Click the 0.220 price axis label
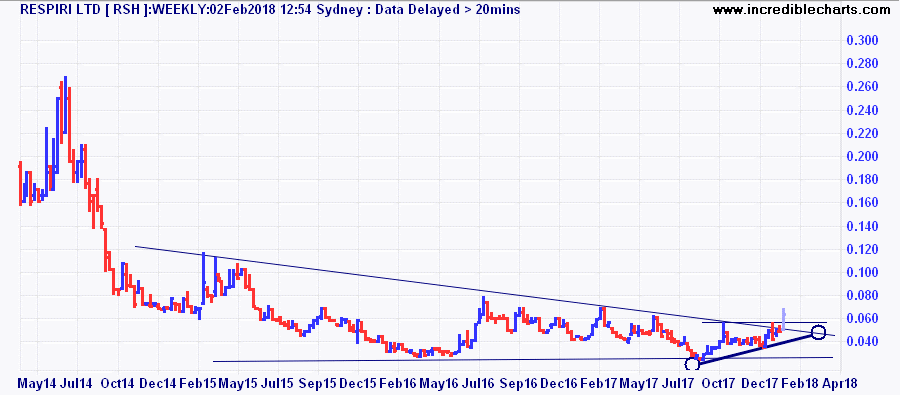Image resolution: width=900 pixels, height=395 pixels. (863, 133)
